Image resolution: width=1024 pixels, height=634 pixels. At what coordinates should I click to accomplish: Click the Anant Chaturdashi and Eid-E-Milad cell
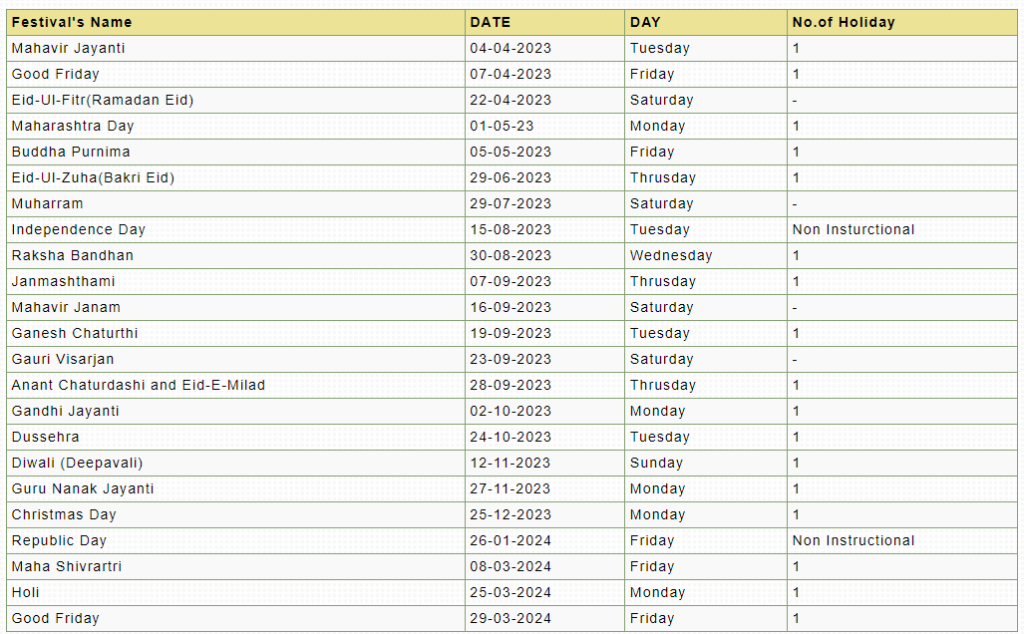click(138, 385)
